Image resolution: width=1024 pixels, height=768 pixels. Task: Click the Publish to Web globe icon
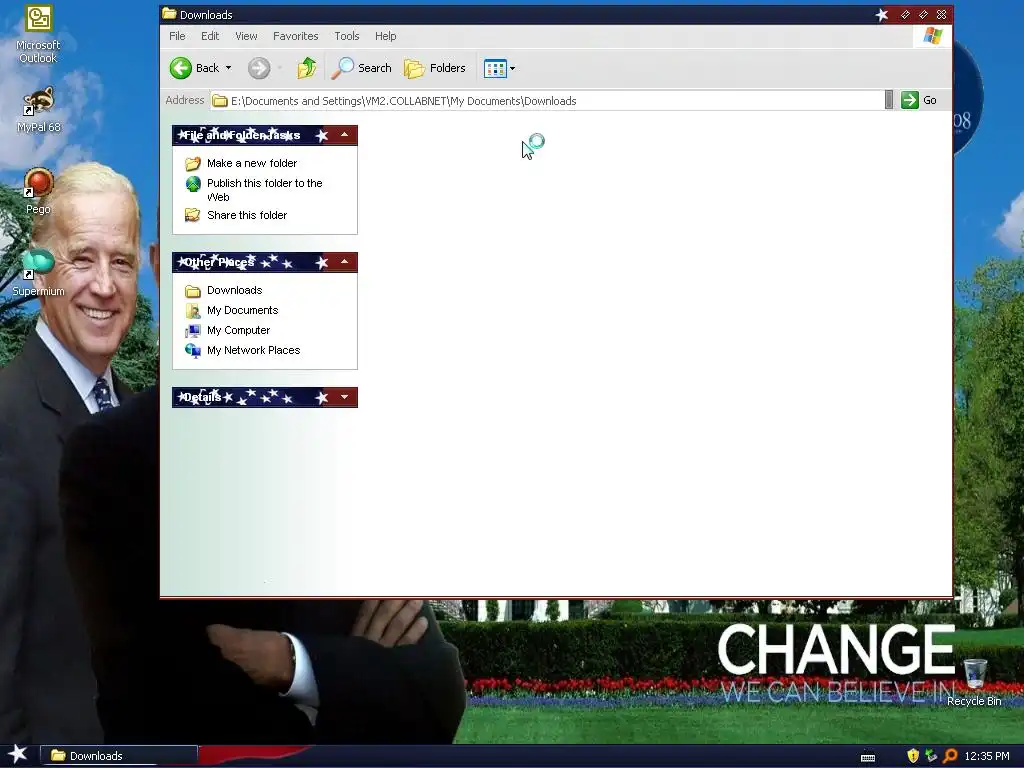[193, 184]
